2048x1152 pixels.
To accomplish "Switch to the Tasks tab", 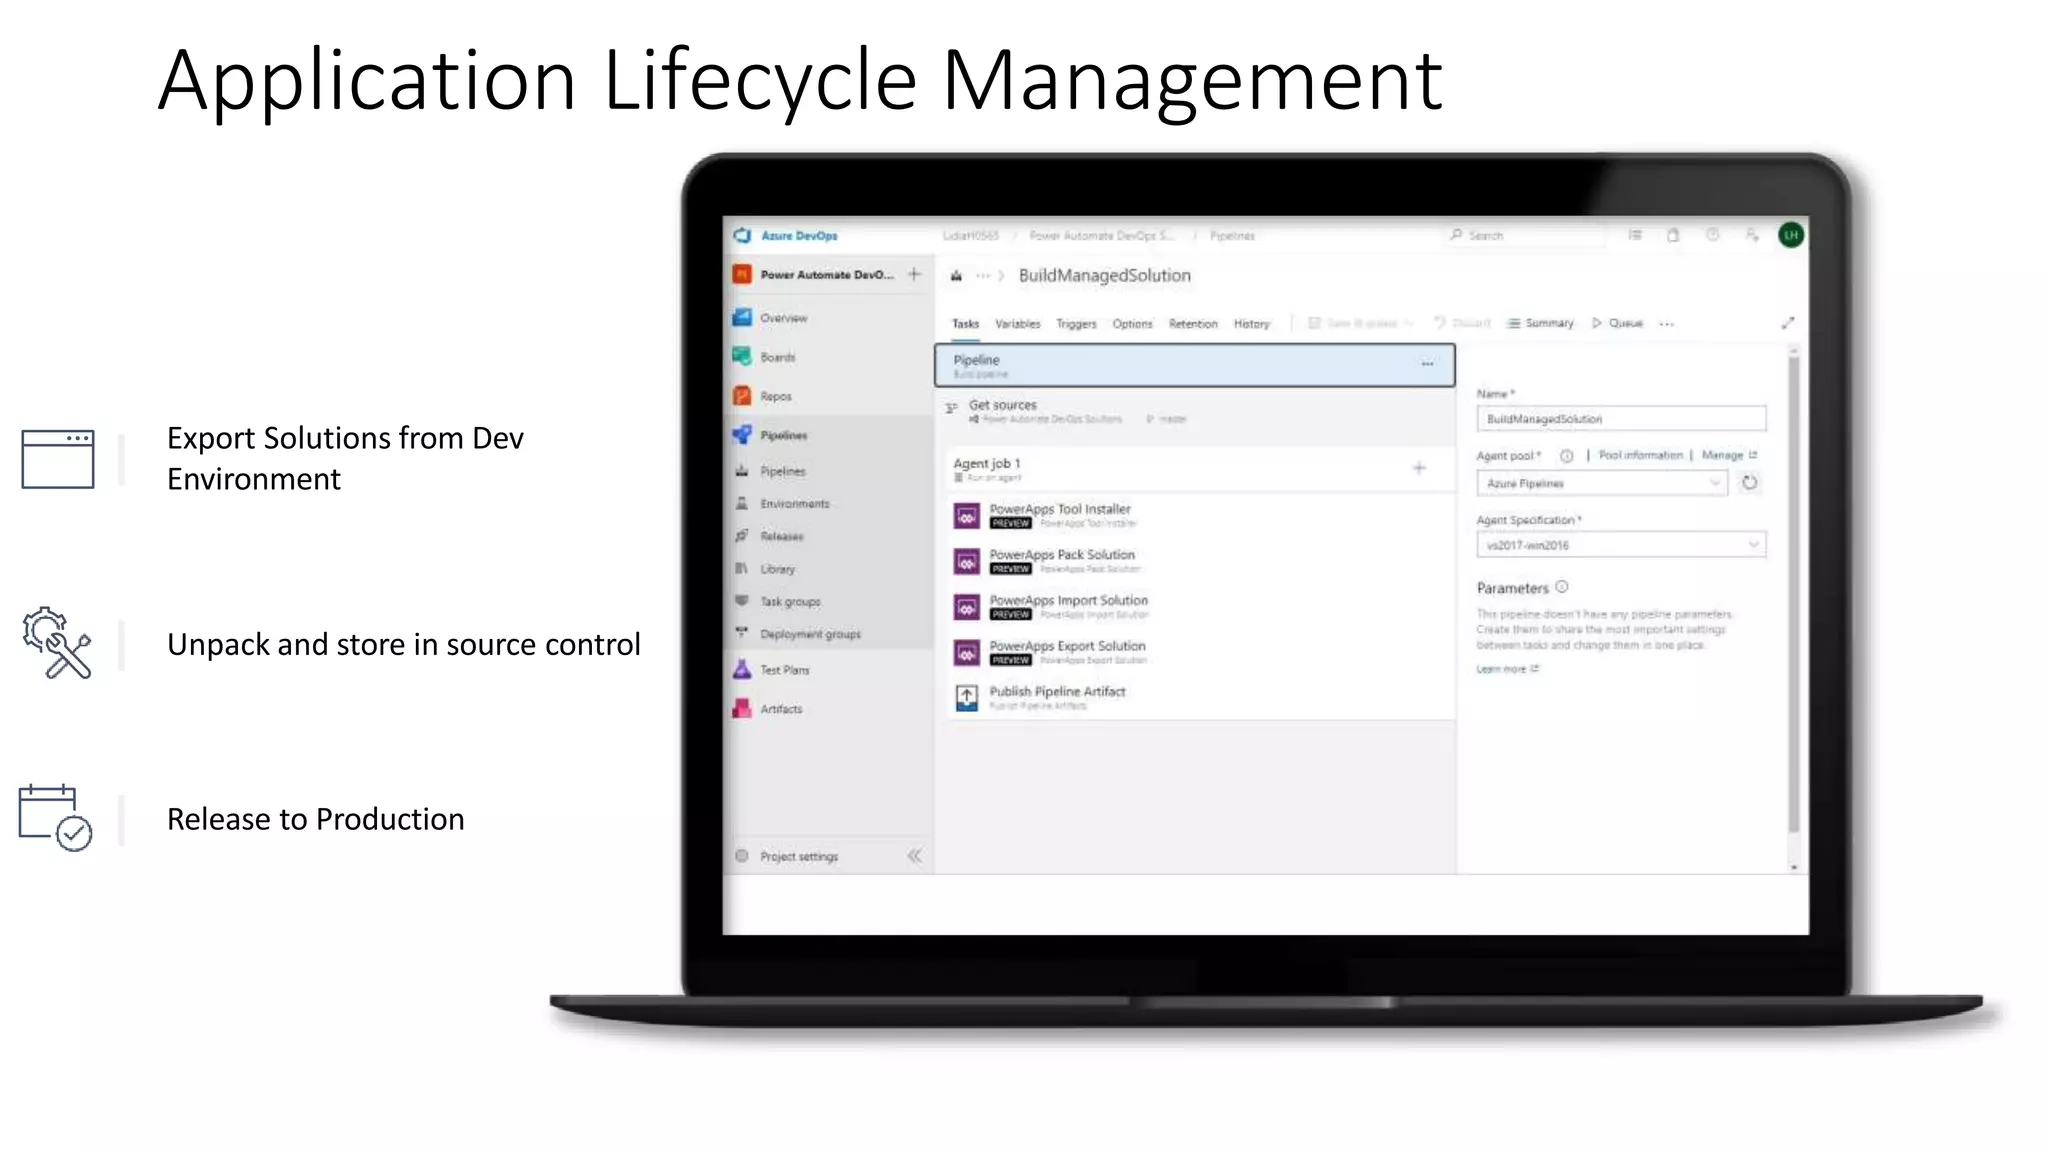I will [x=965, y=324].
